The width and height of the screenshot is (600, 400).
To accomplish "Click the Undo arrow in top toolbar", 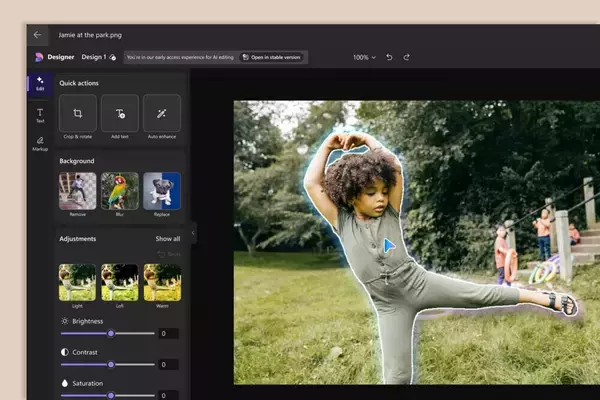I will pos(389,57).
